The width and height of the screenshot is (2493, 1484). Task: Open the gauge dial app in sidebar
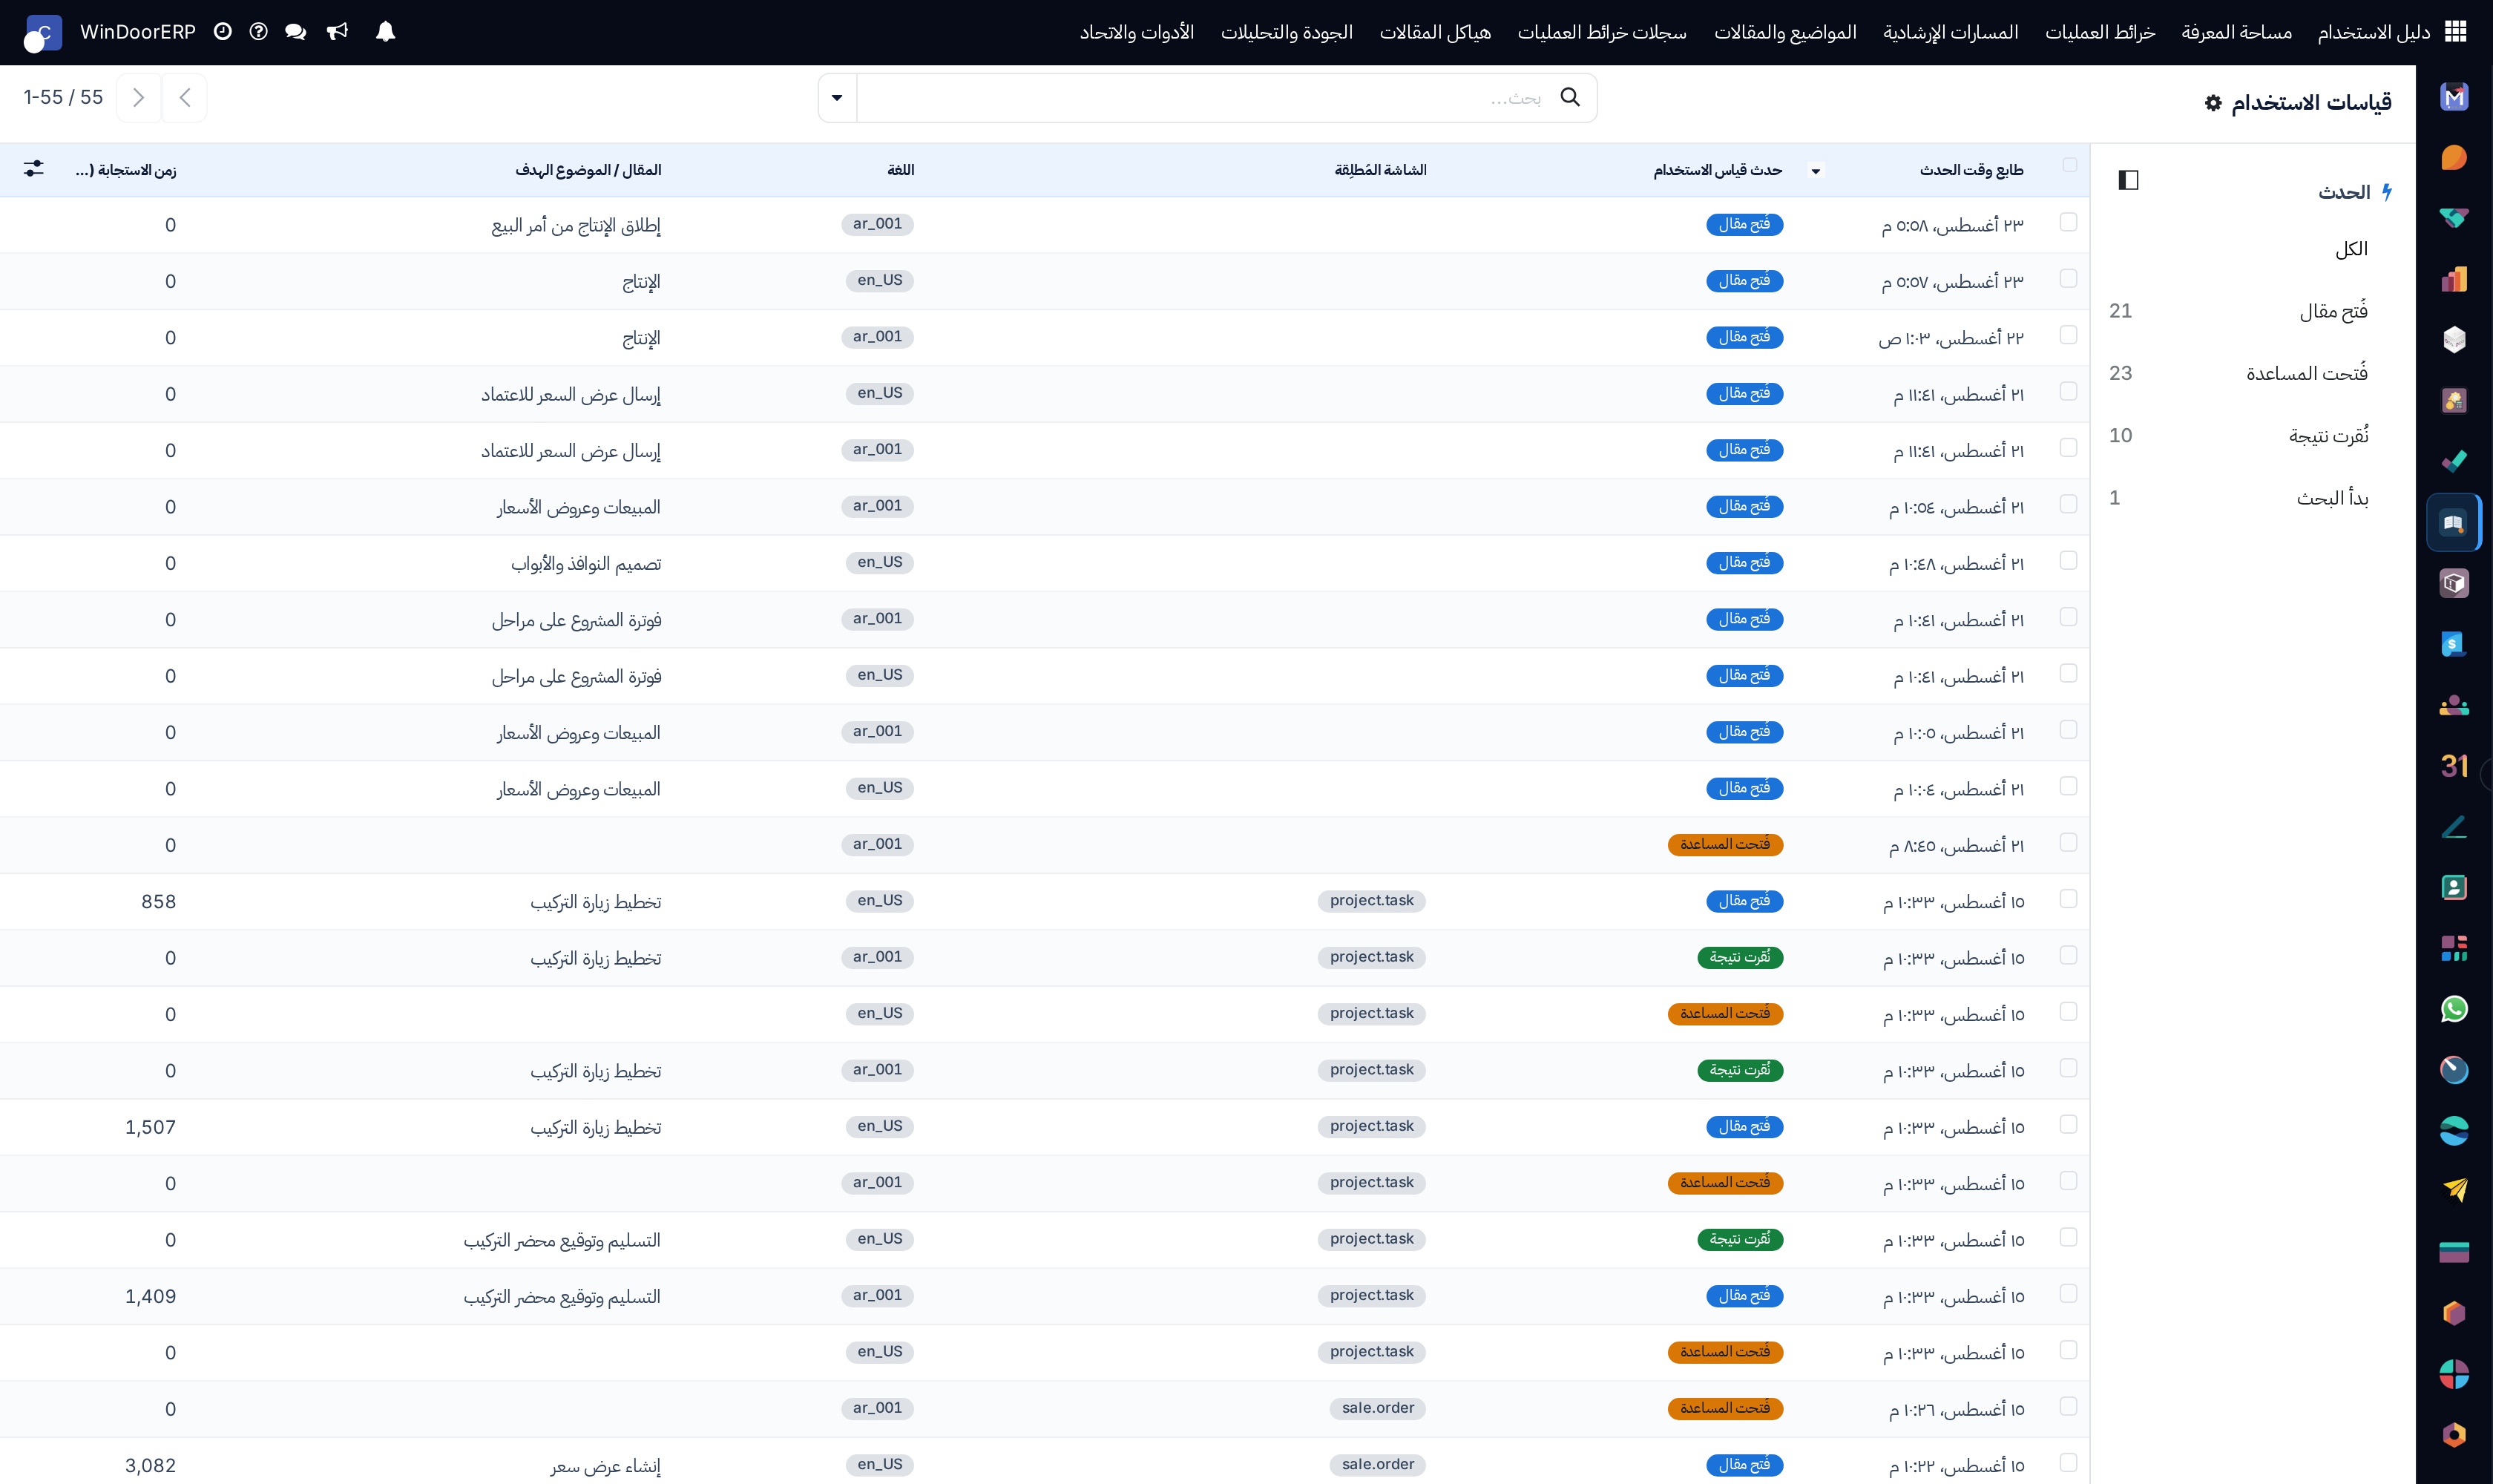2454,1070
